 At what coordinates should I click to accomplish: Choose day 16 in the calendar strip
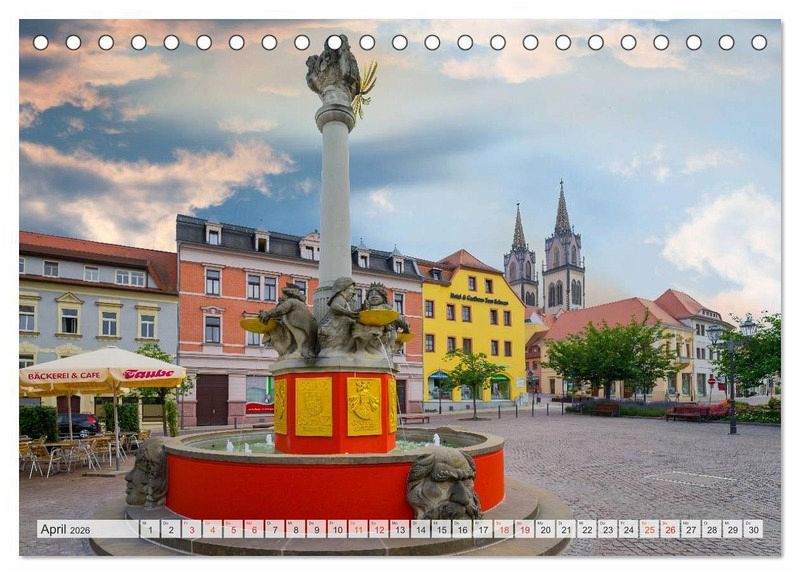point(462,529)
